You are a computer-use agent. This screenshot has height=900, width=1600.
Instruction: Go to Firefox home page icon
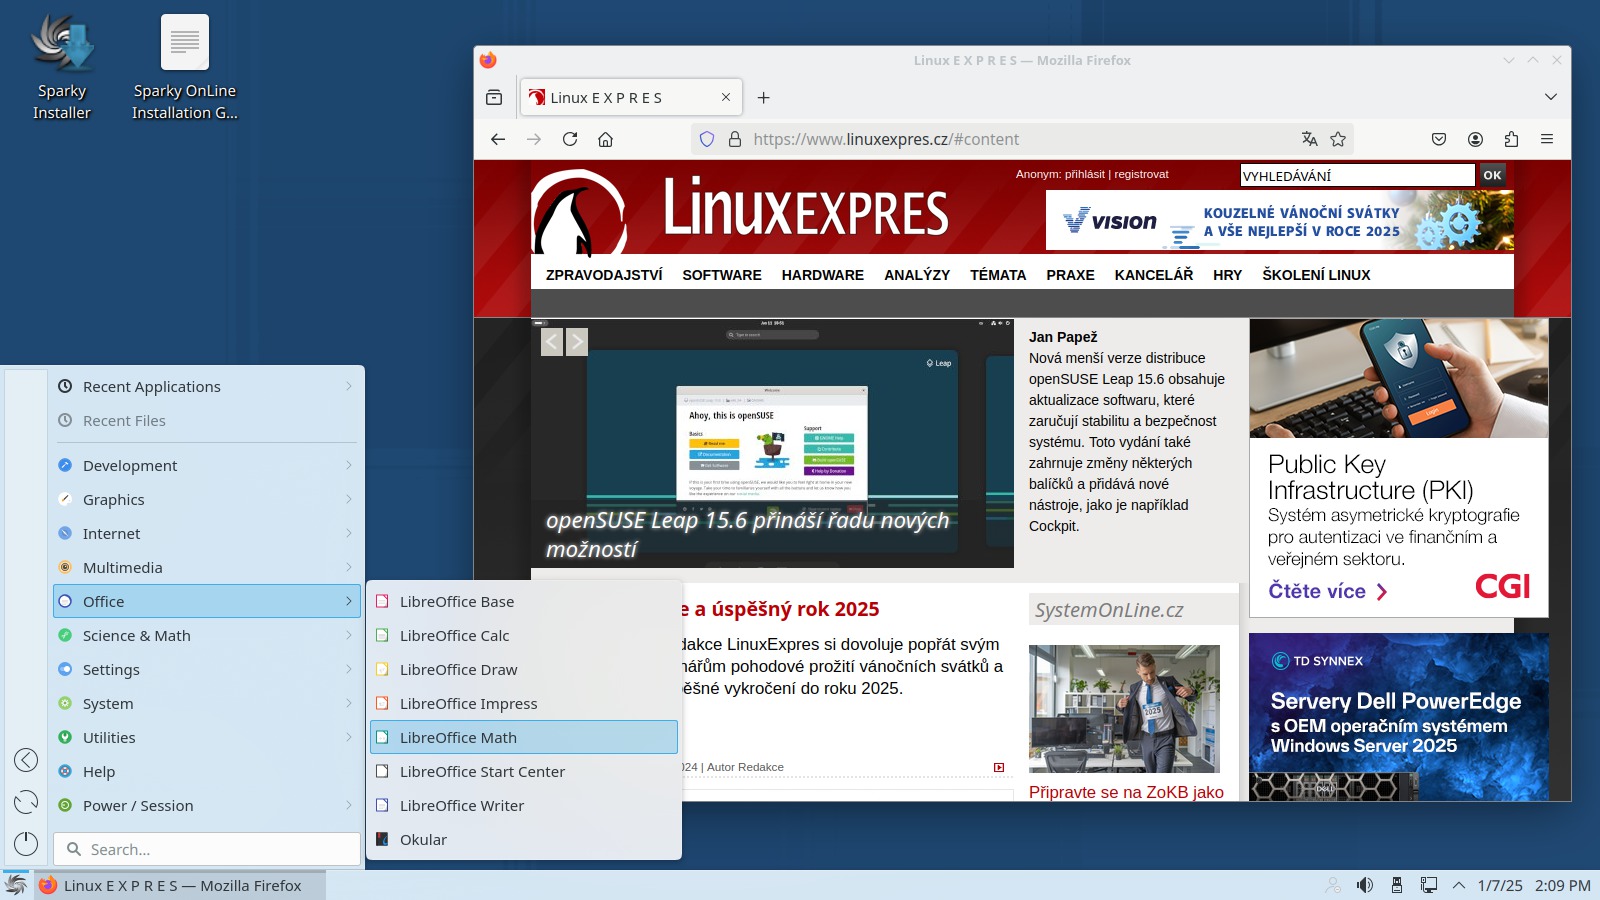605,139
